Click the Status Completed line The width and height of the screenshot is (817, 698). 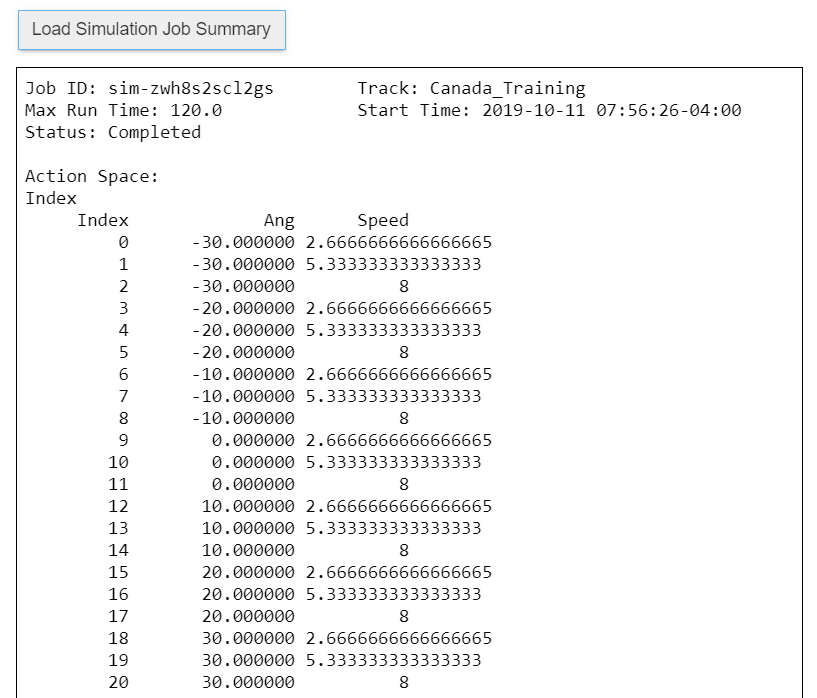(x=113, y=133)
